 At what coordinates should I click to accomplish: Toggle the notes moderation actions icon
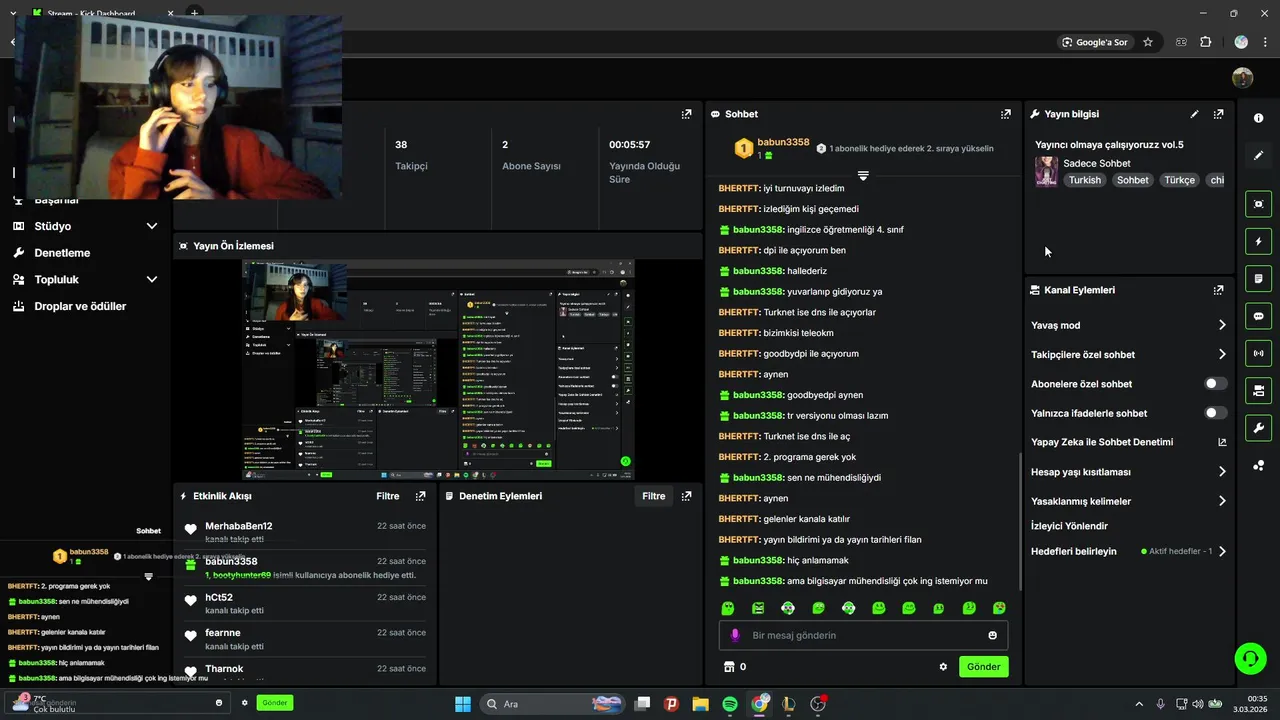pos(1258,278)
